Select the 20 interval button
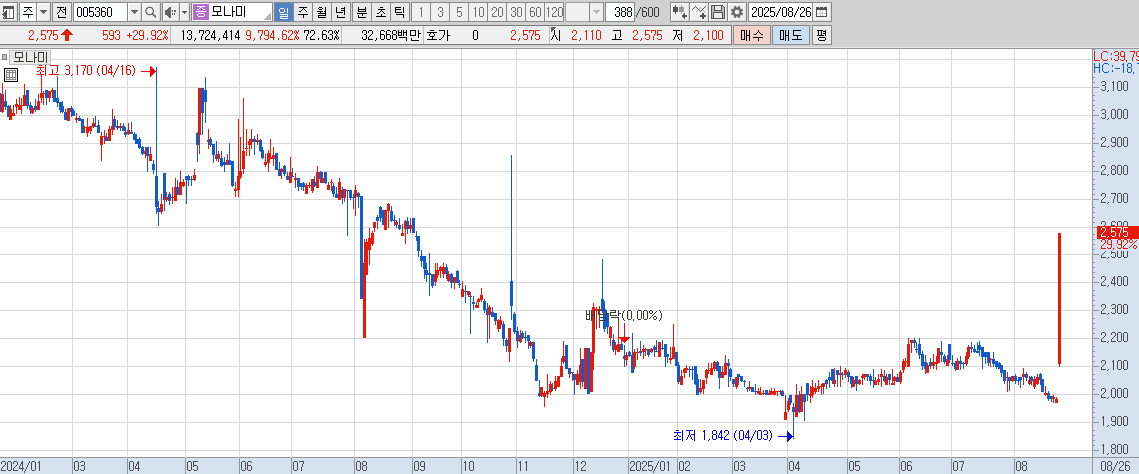The image size is (1139, 474). pos(497,12)
